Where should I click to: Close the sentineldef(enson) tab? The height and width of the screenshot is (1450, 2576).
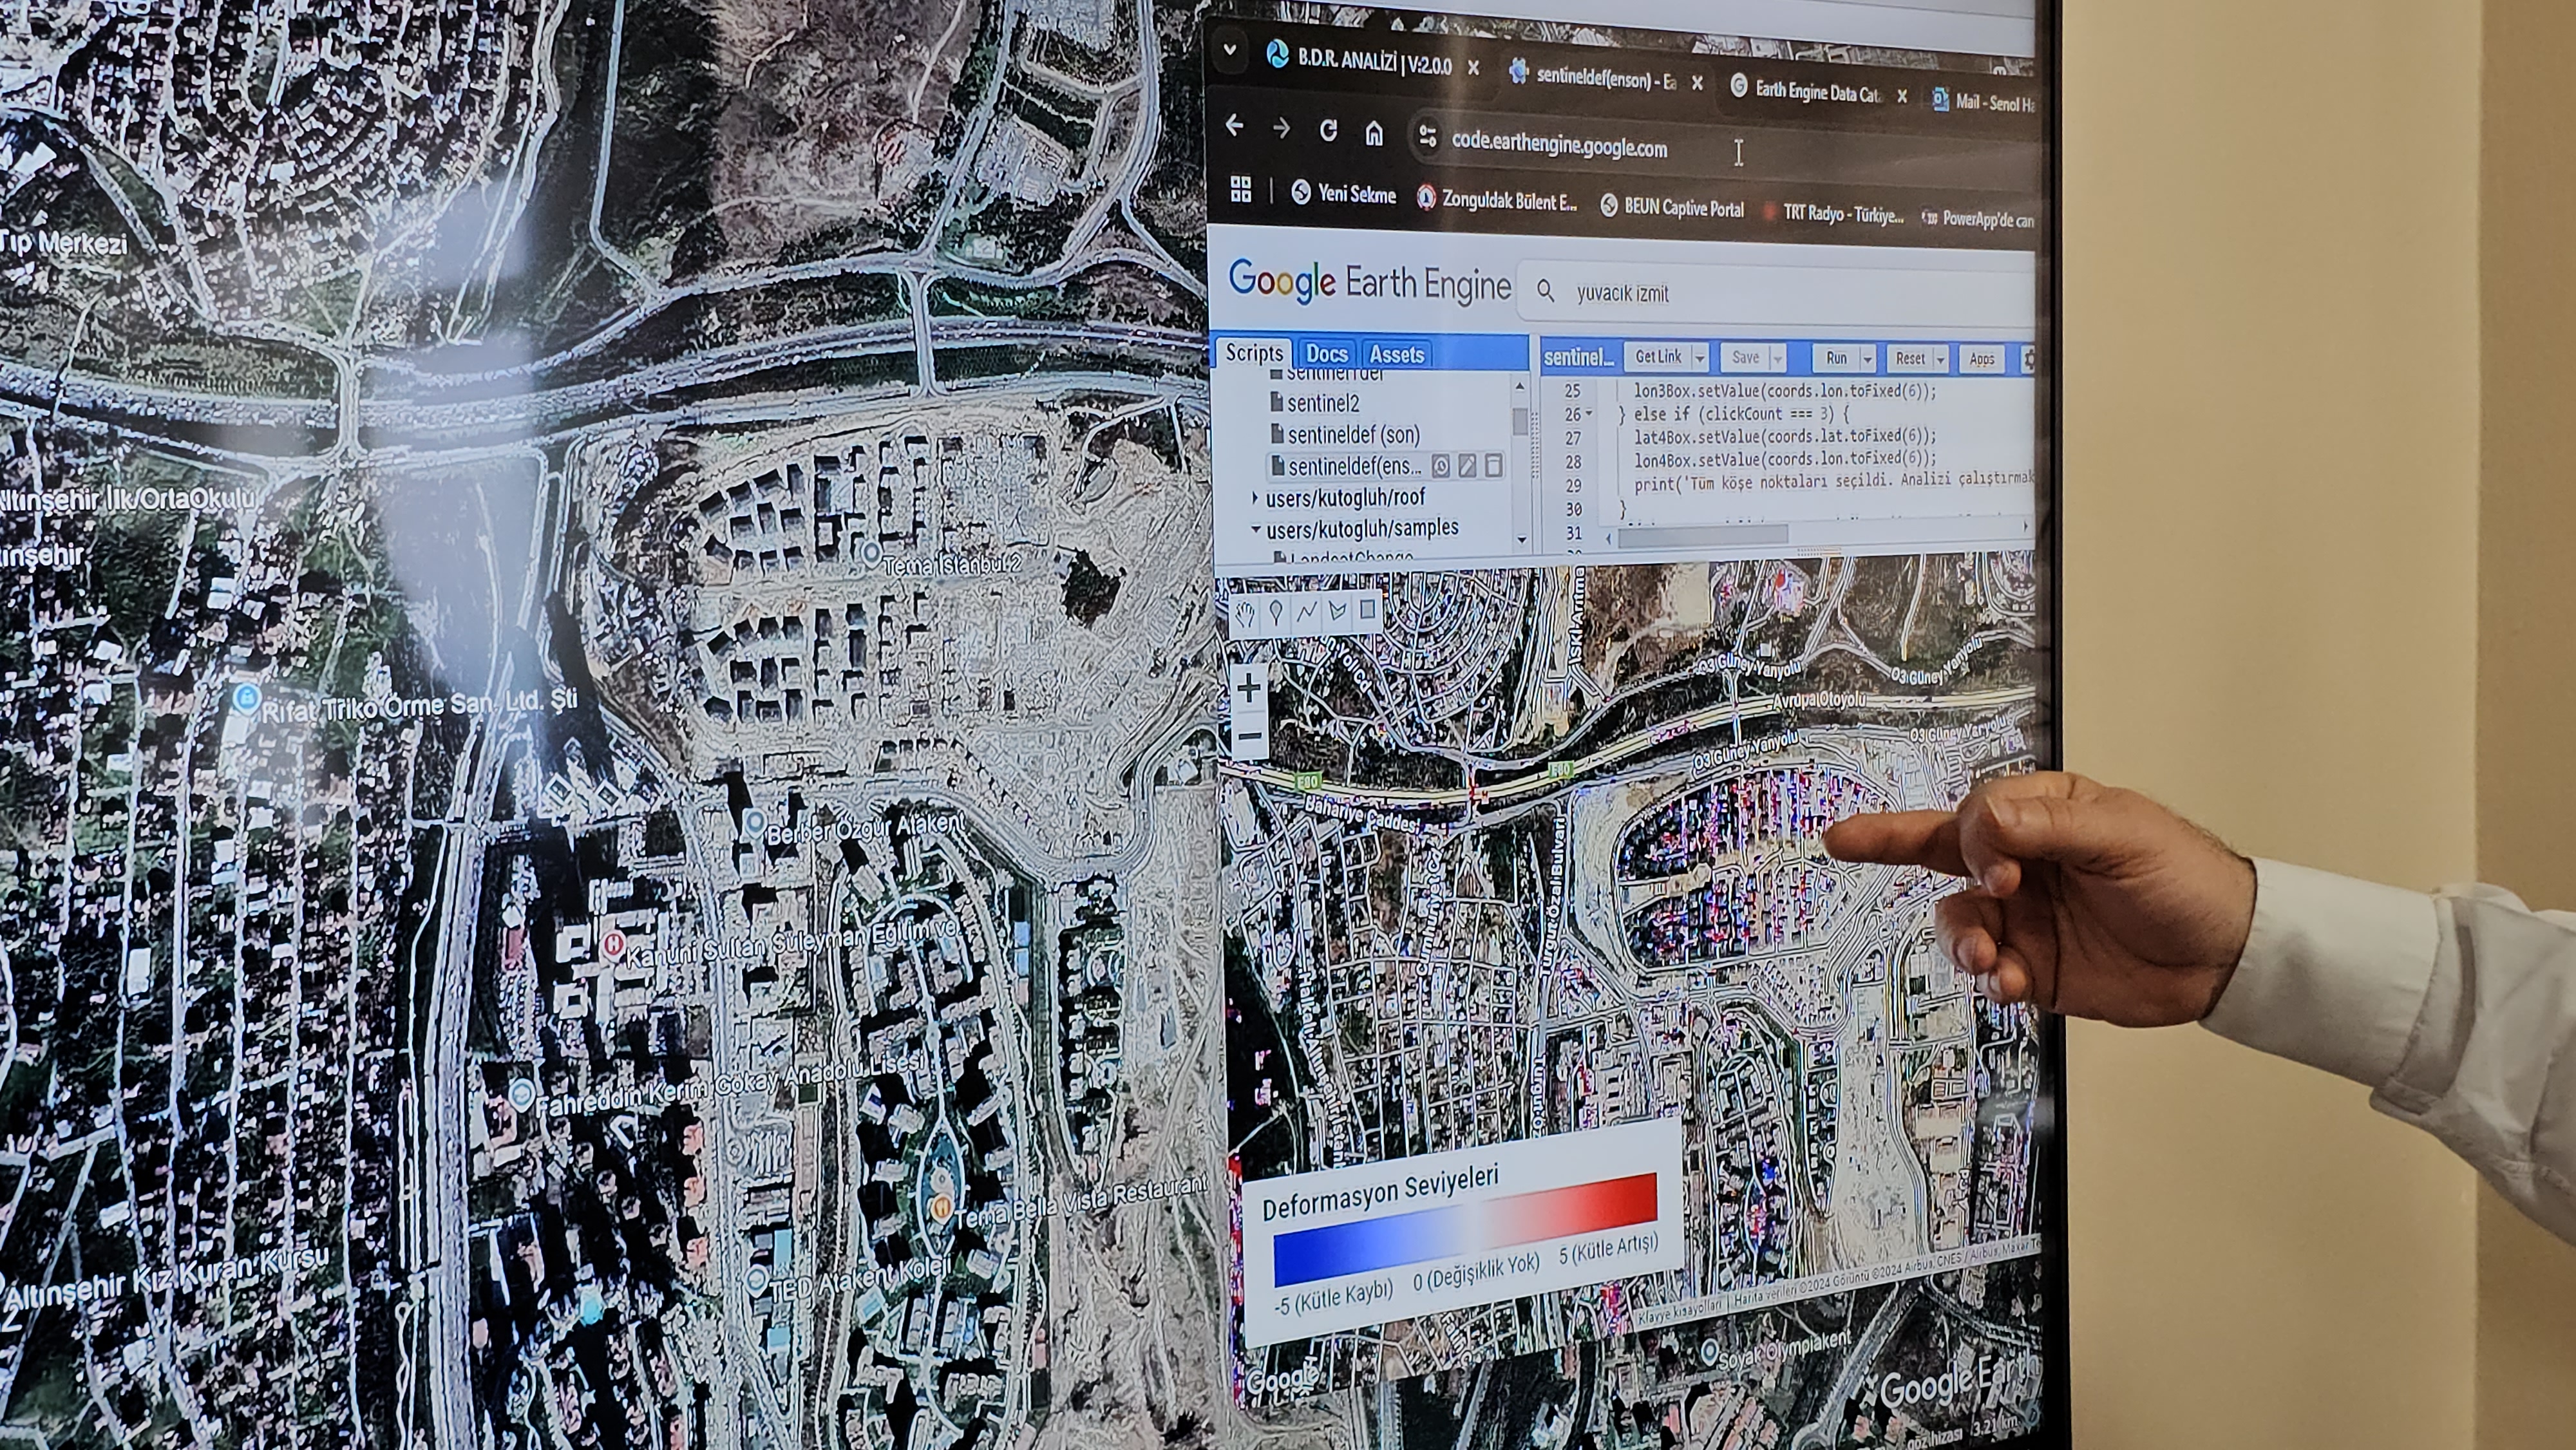click(1697, 83)
